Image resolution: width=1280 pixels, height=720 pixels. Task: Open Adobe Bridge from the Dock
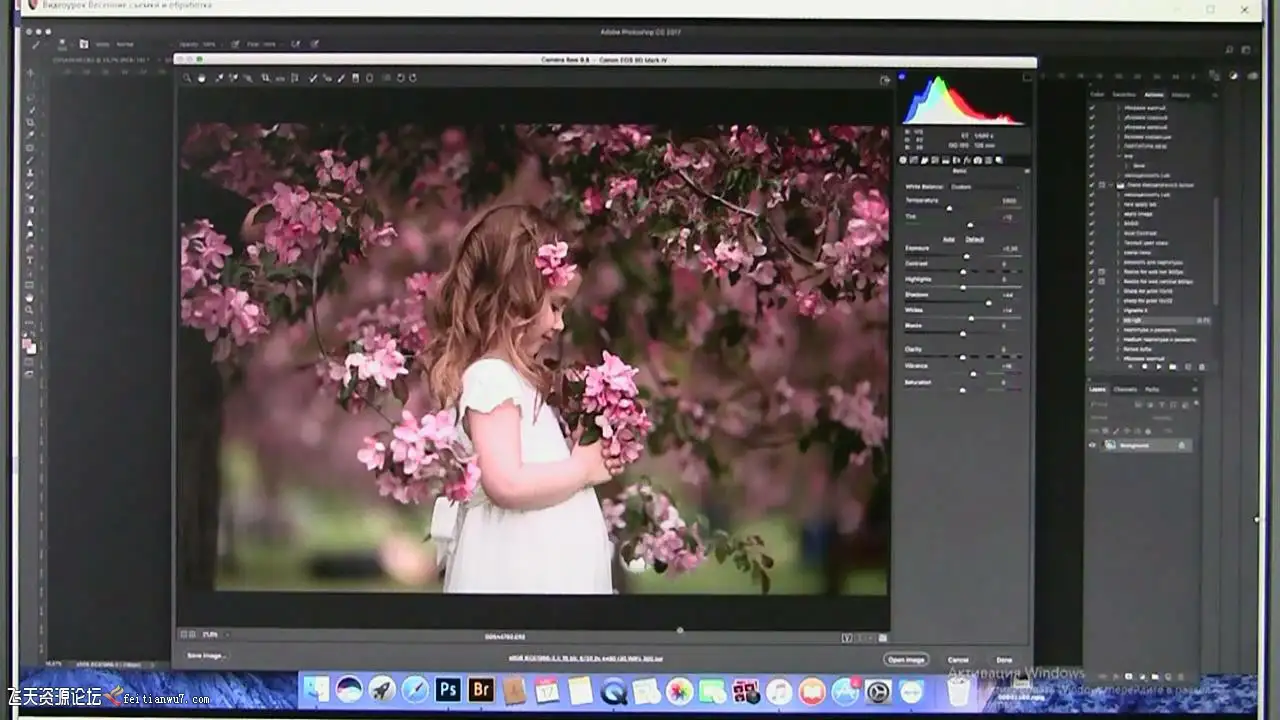(x=482, y=690)
